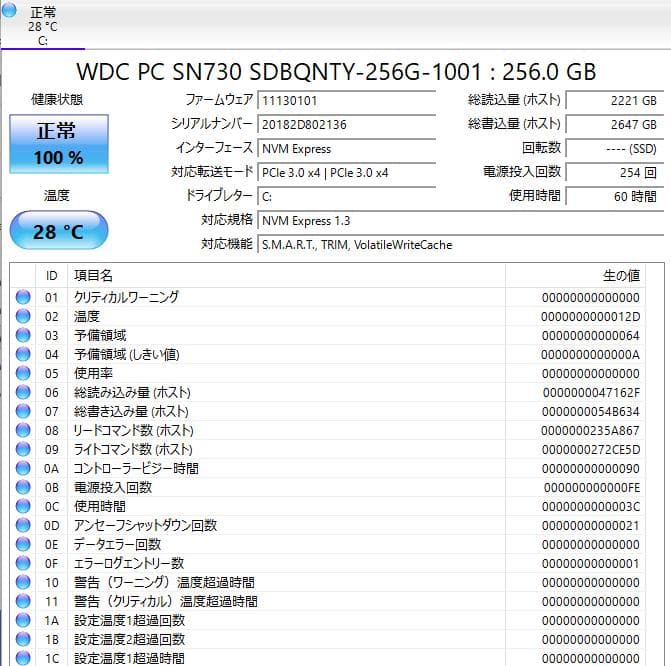
Task: Click the 生の値 column header
Action: (575, 276)
